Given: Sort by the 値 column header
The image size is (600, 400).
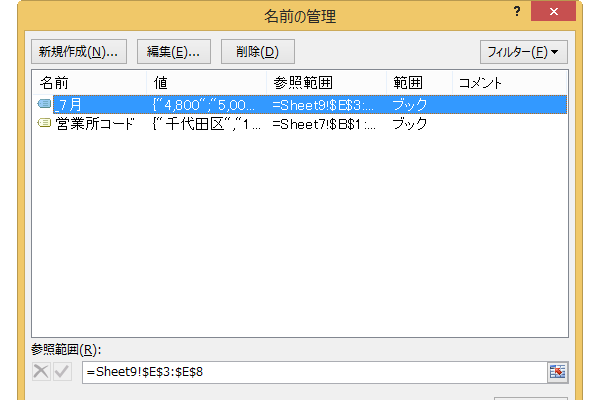Looking at the screenshot, I should 207,83.
